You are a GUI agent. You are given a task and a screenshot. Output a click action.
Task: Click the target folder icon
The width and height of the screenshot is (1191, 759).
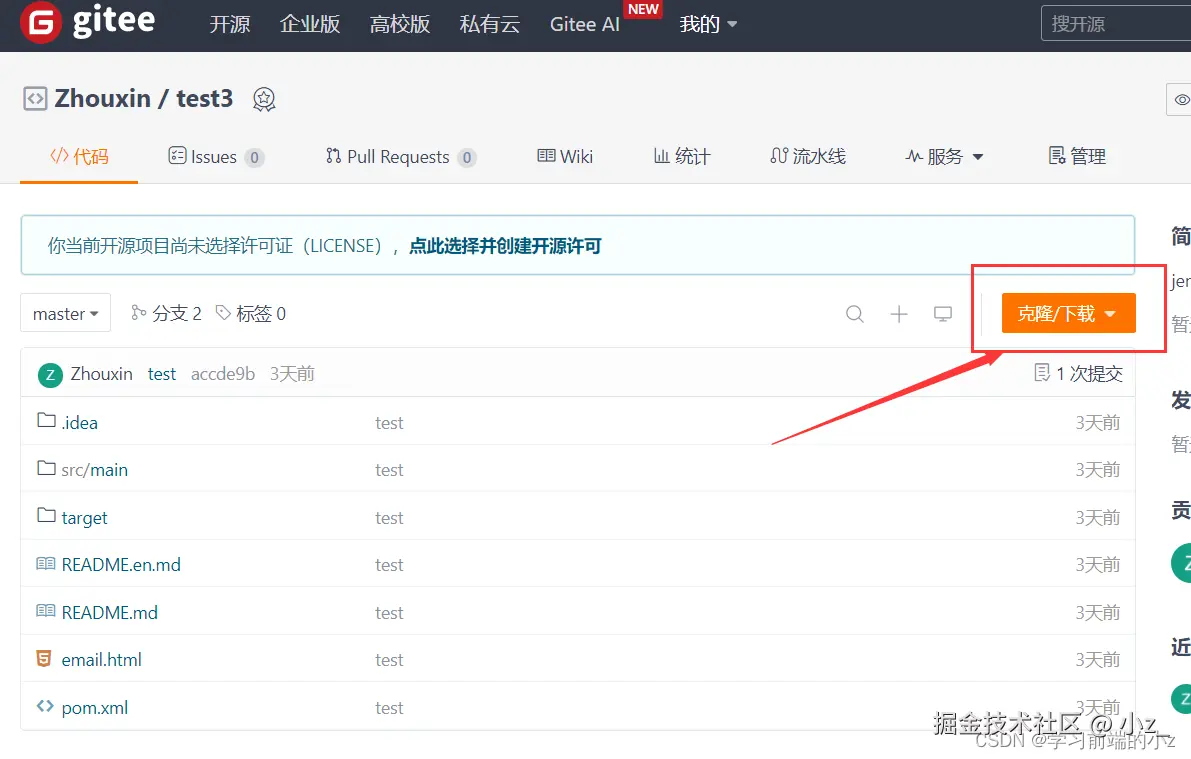pyautogui.click(x=46, y=515)
